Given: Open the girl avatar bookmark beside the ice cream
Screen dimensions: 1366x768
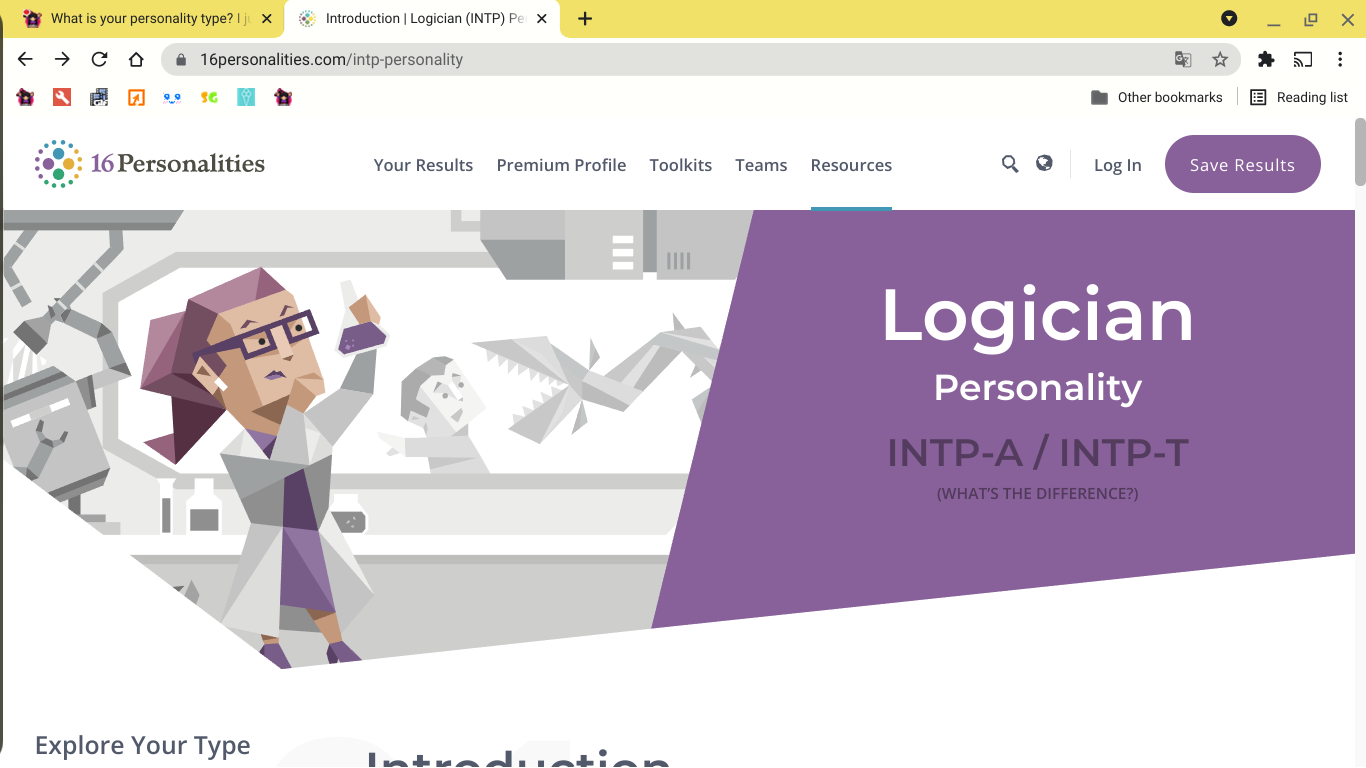Looking at the screenshot, I should [x=283, y=97].
